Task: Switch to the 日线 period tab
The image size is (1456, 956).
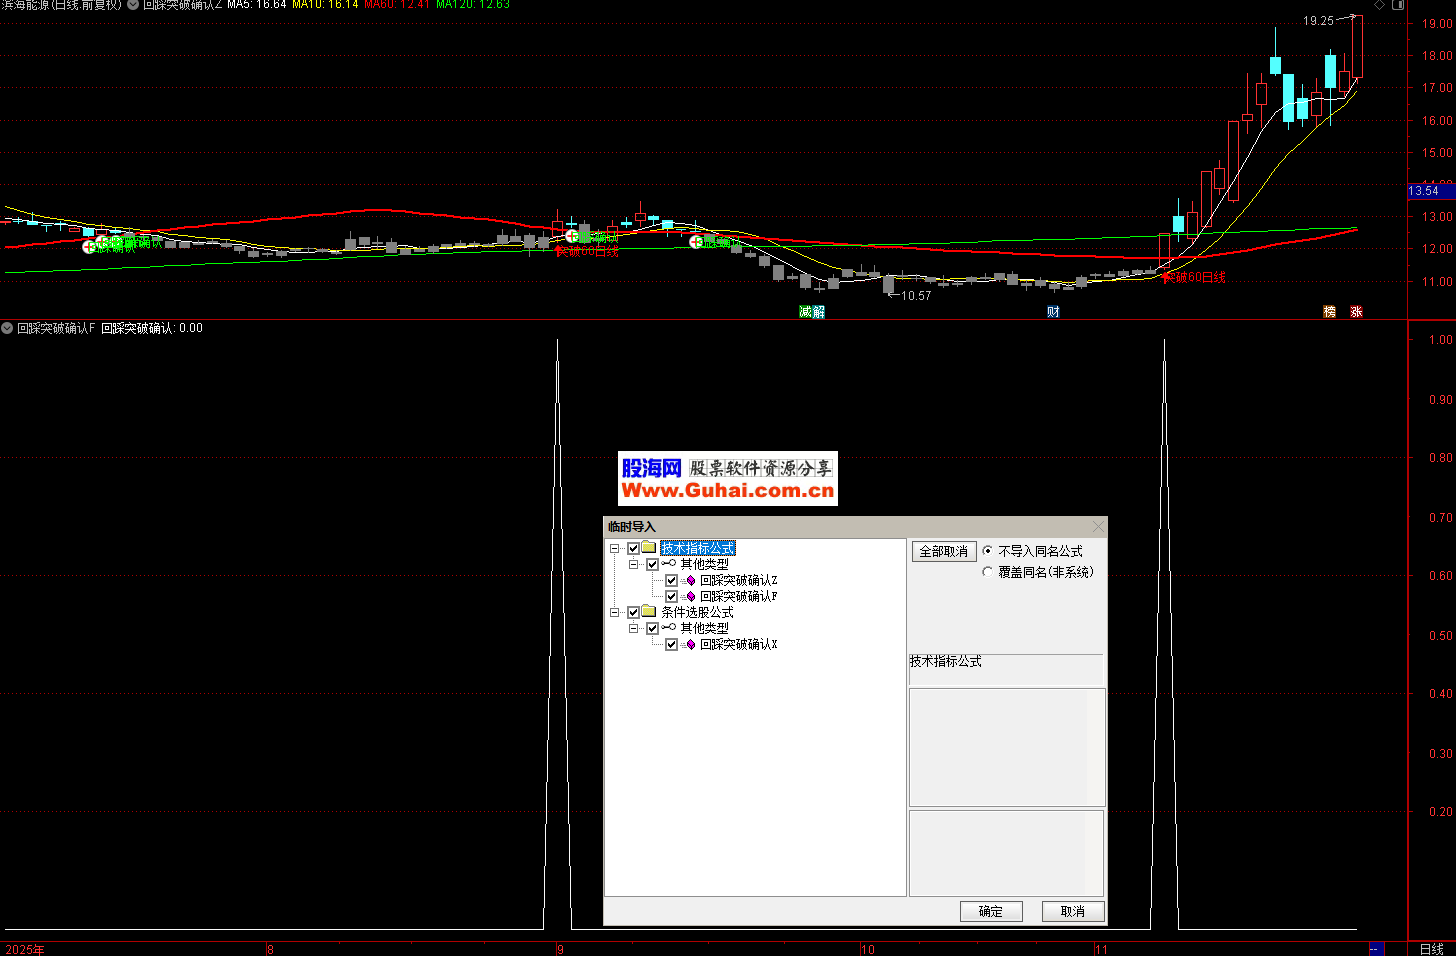Action: pyautogui.click(x=1431, y=949)
